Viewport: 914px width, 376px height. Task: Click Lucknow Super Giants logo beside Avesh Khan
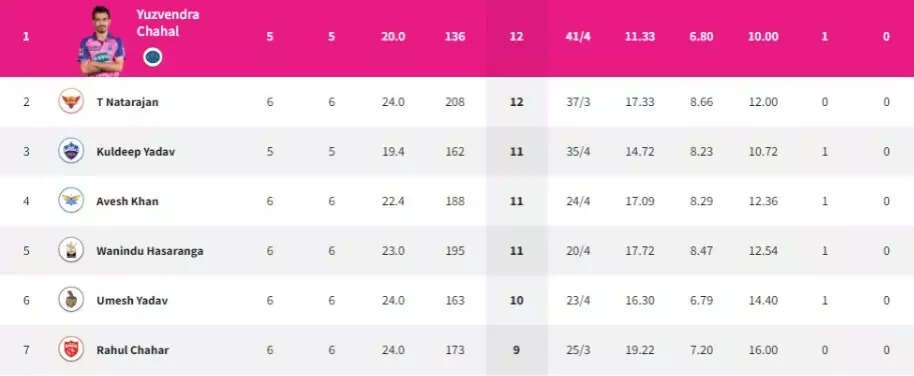point(71,201)
